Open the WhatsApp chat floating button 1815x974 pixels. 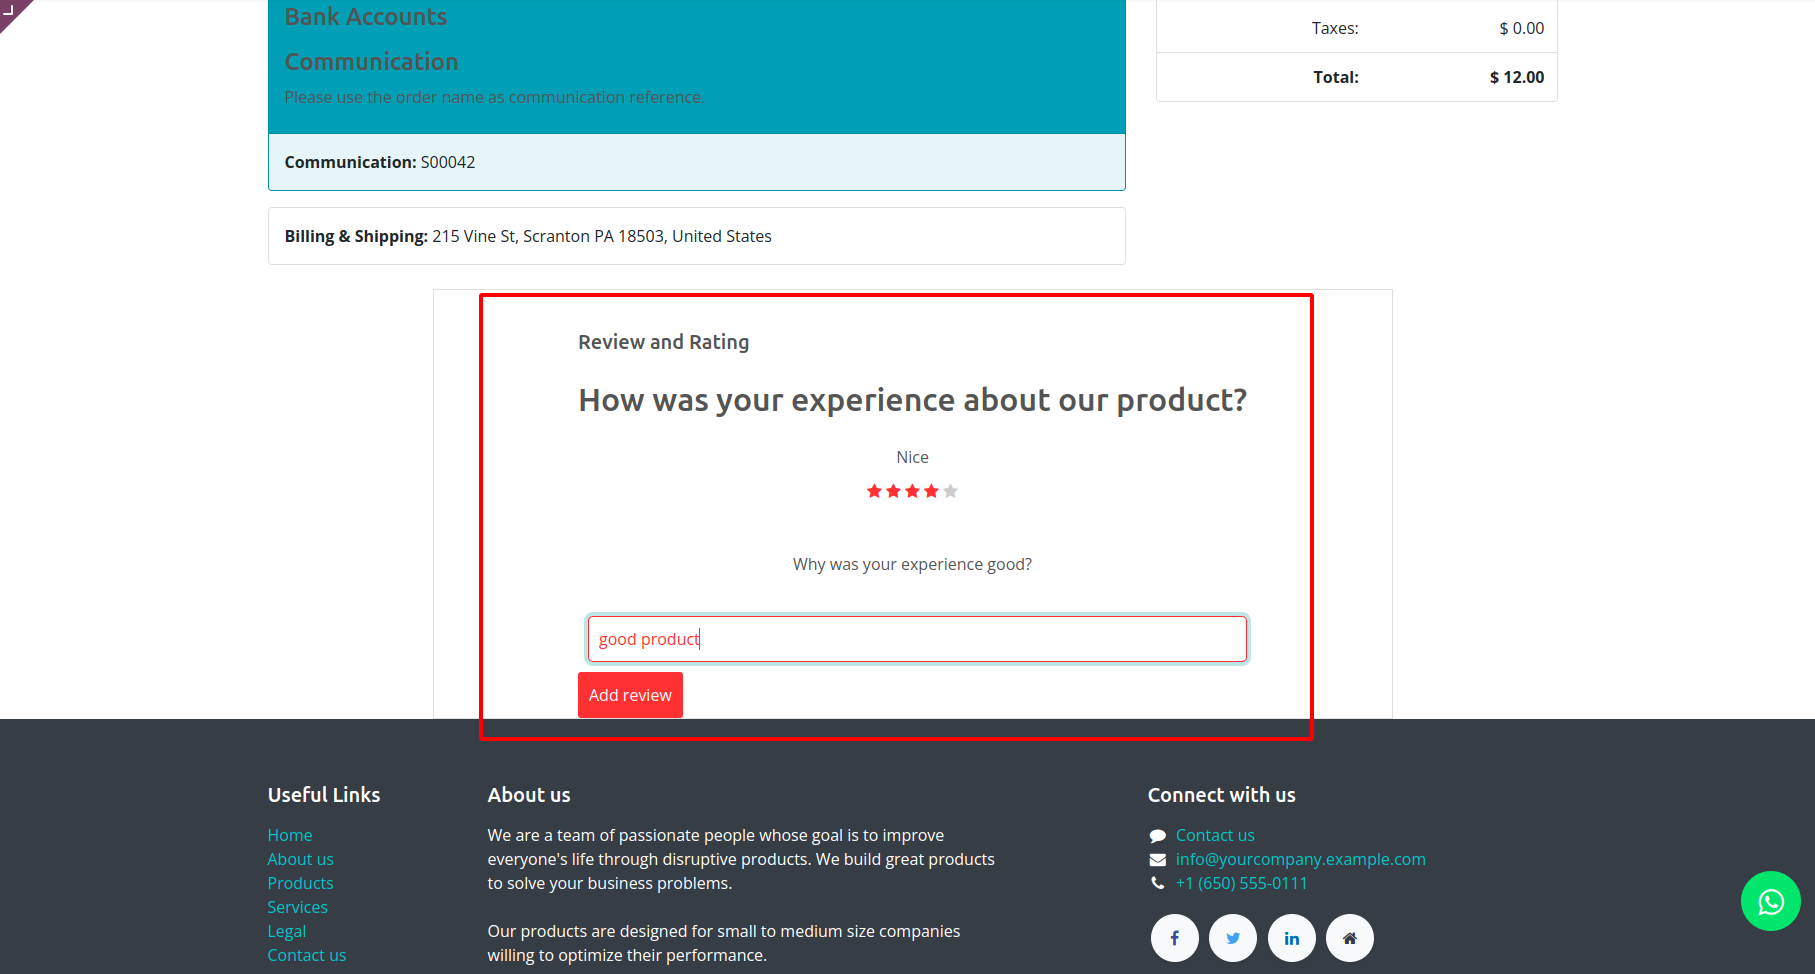pyautogui.click(x=1770, y=901)
